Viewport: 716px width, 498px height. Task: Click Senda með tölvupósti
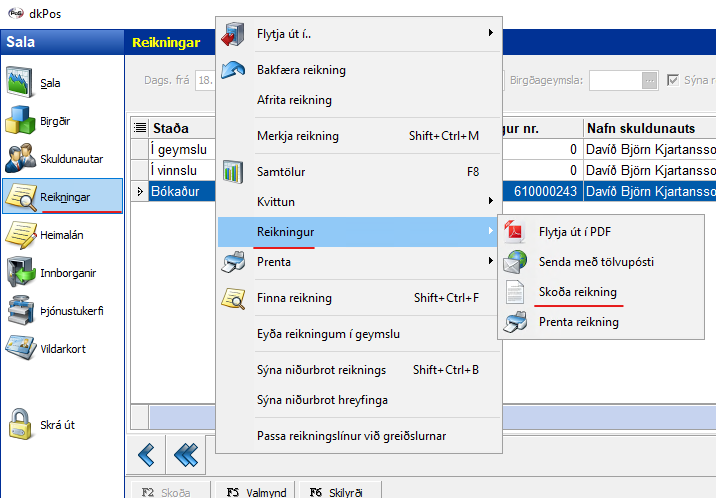596,262
